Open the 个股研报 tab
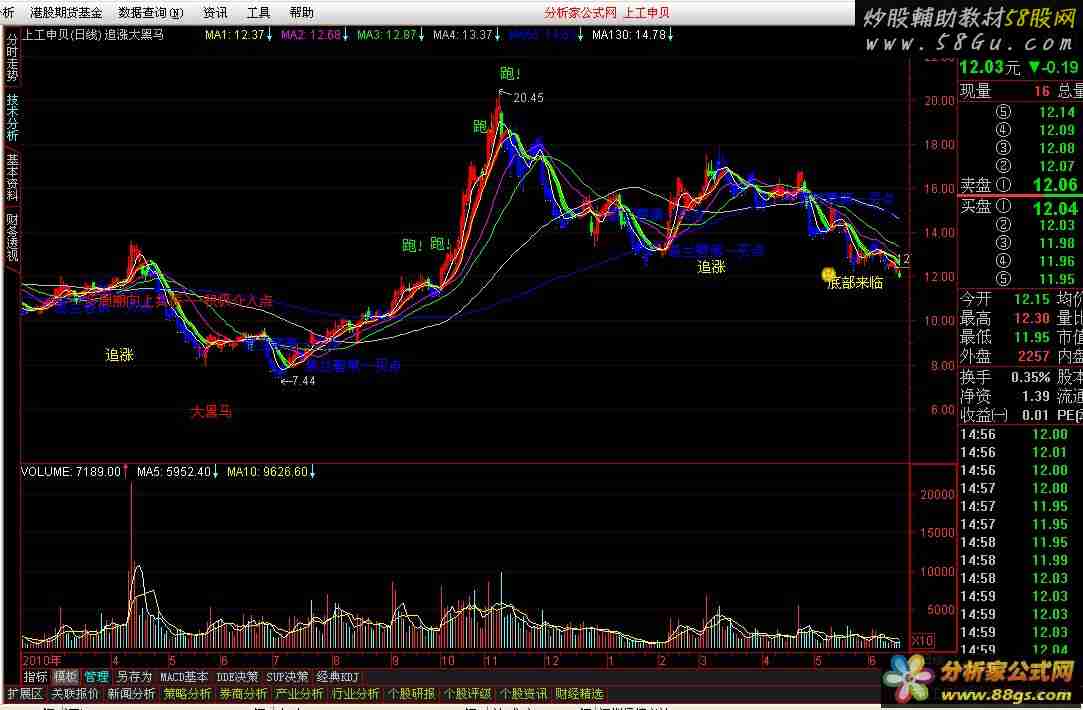 tap(412, 693)
